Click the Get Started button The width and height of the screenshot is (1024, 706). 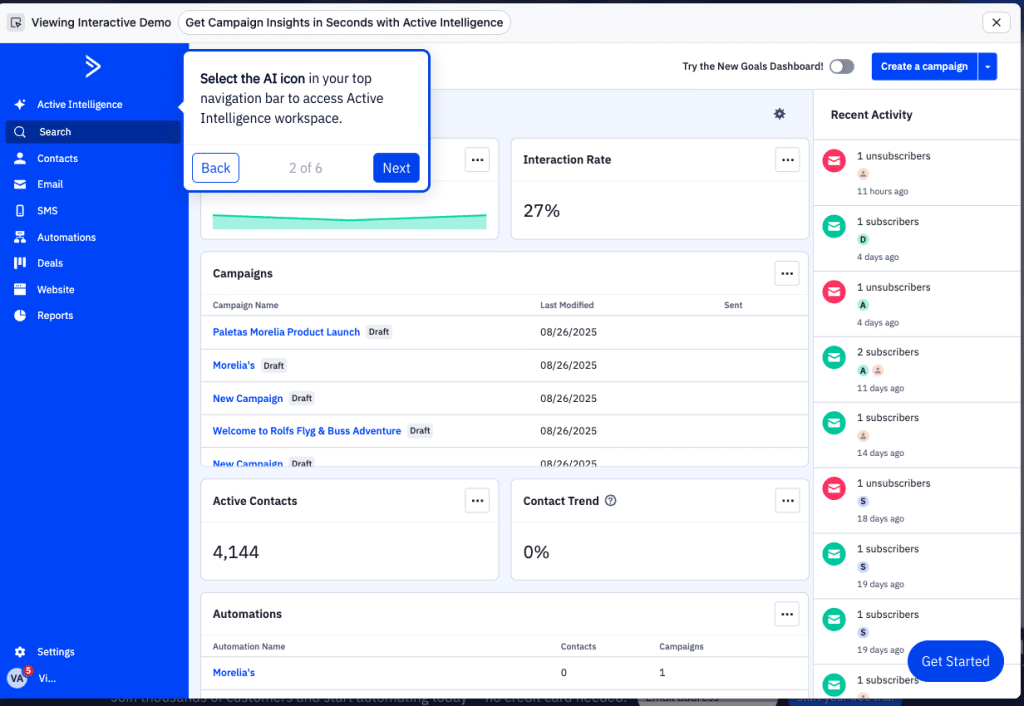point(955,661)
